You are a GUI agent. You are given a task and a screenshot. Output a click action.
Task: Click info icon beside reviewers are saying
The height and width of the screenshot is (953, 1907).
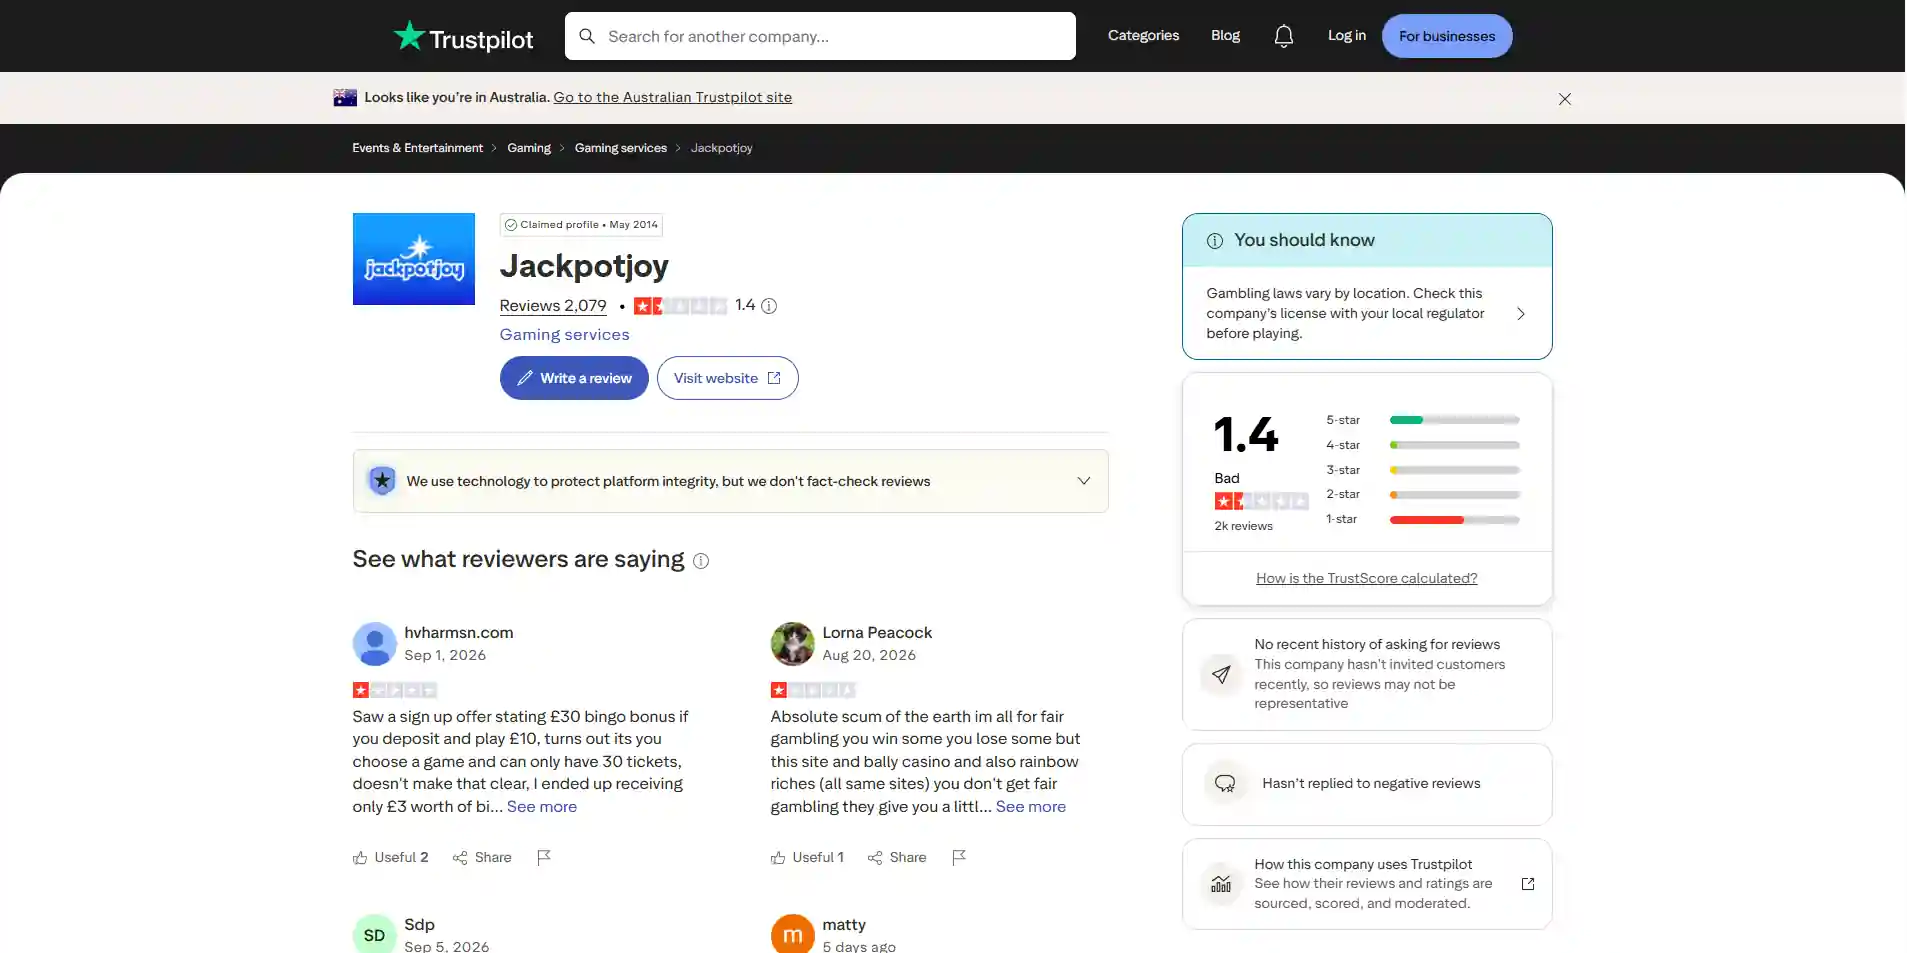tap(701, 561)
